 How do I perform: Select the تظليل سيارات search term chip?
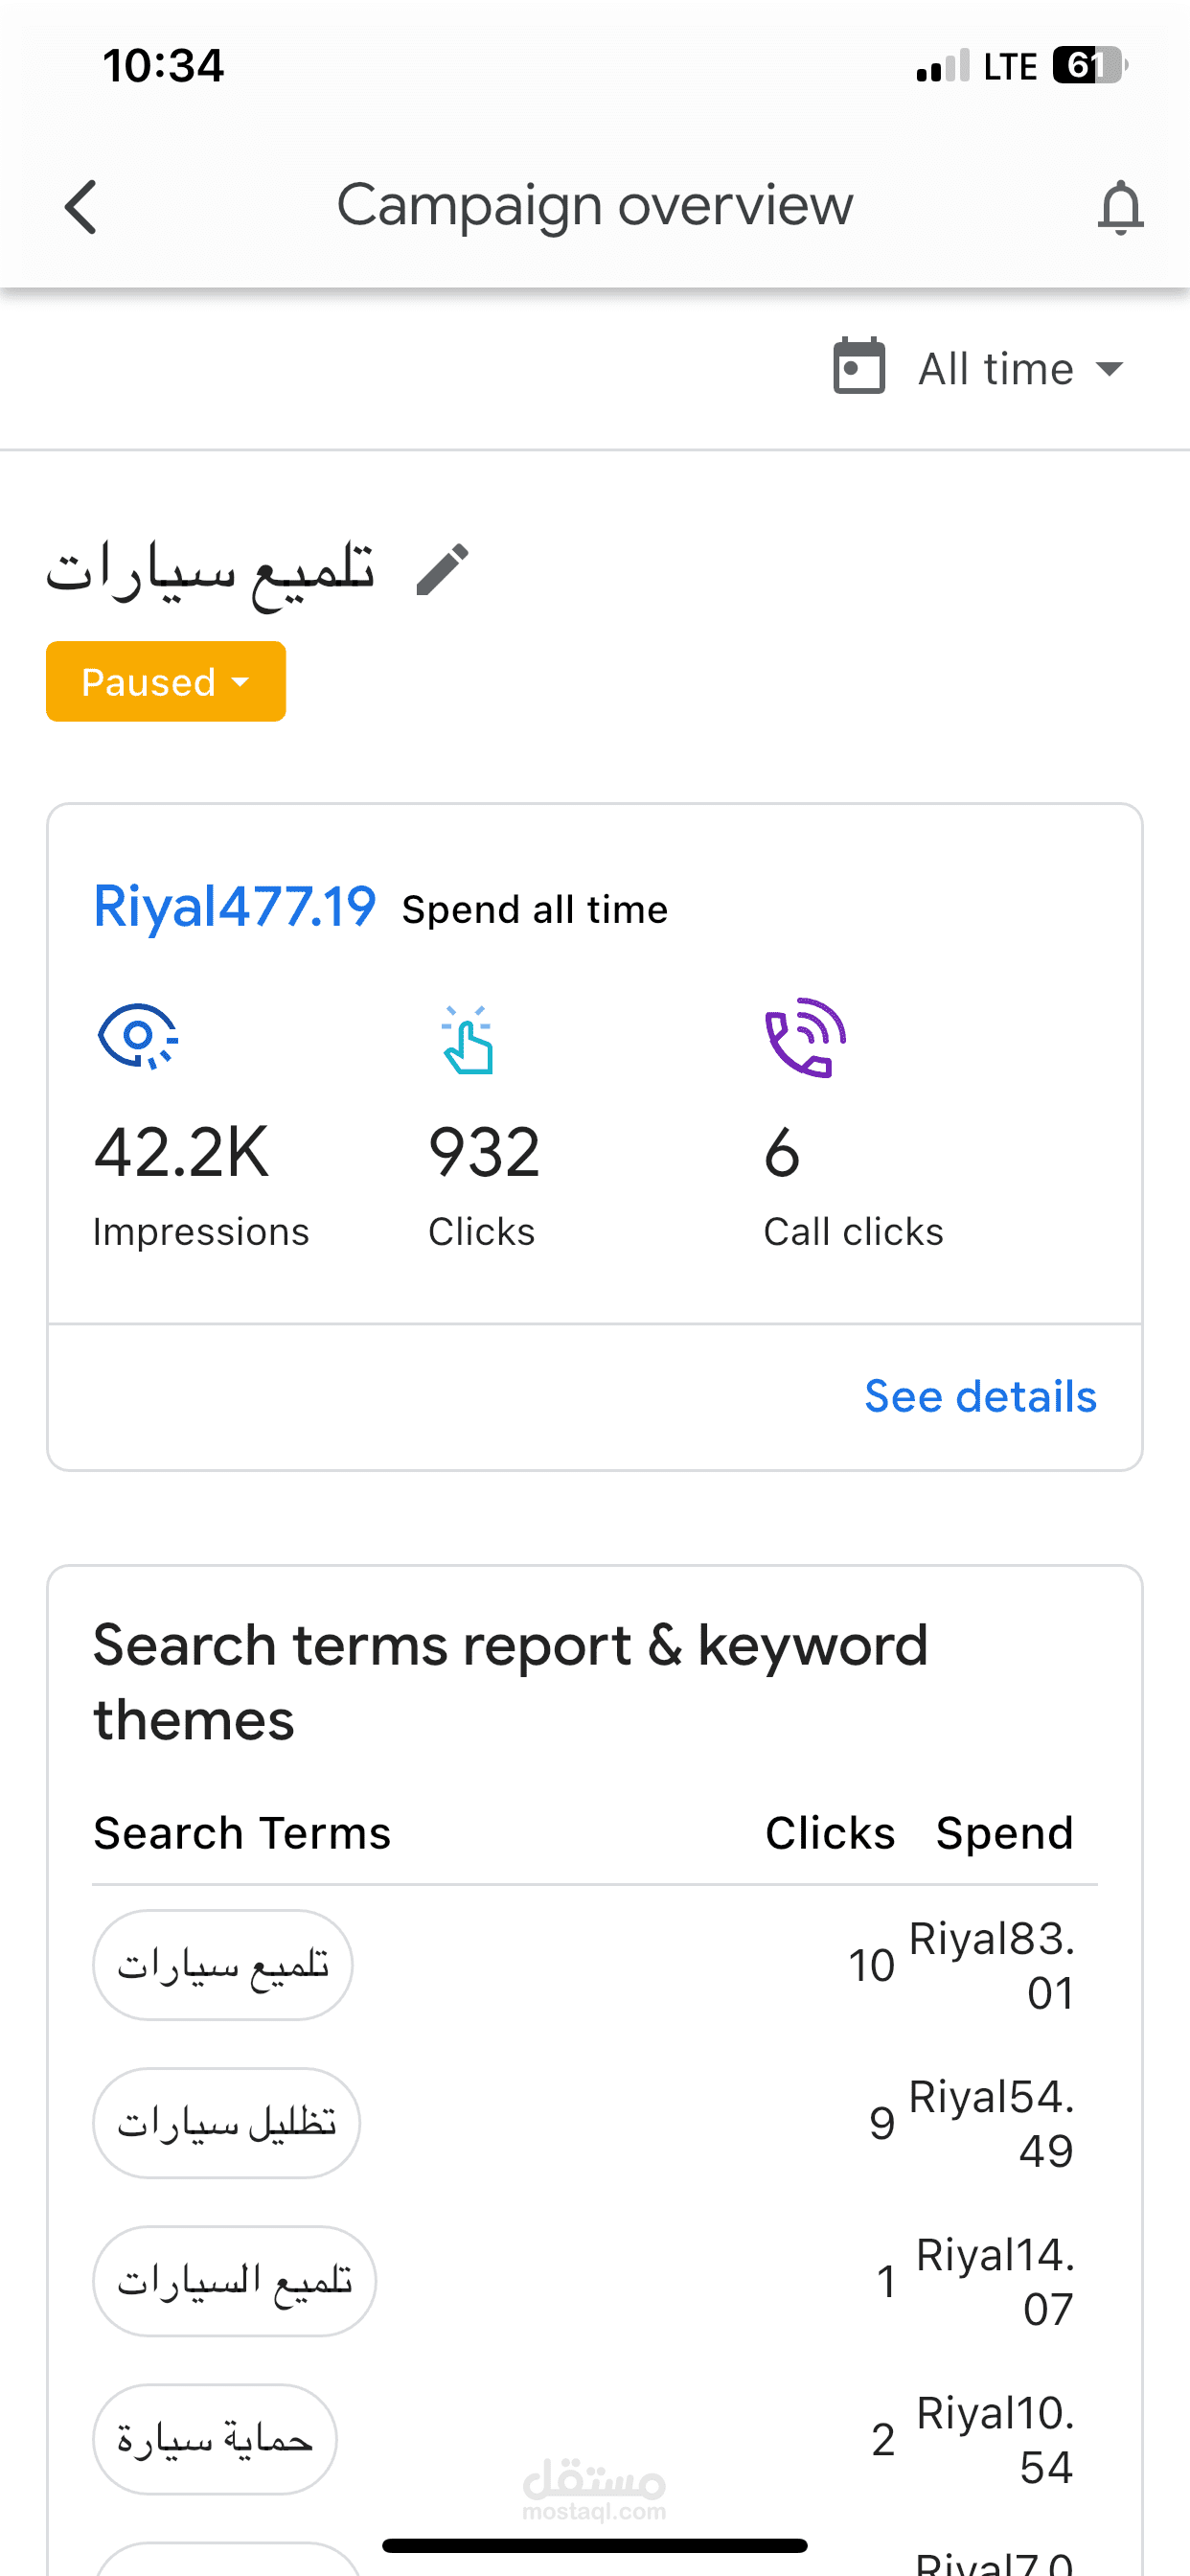pyautogui.click(x=226, y=2123)
